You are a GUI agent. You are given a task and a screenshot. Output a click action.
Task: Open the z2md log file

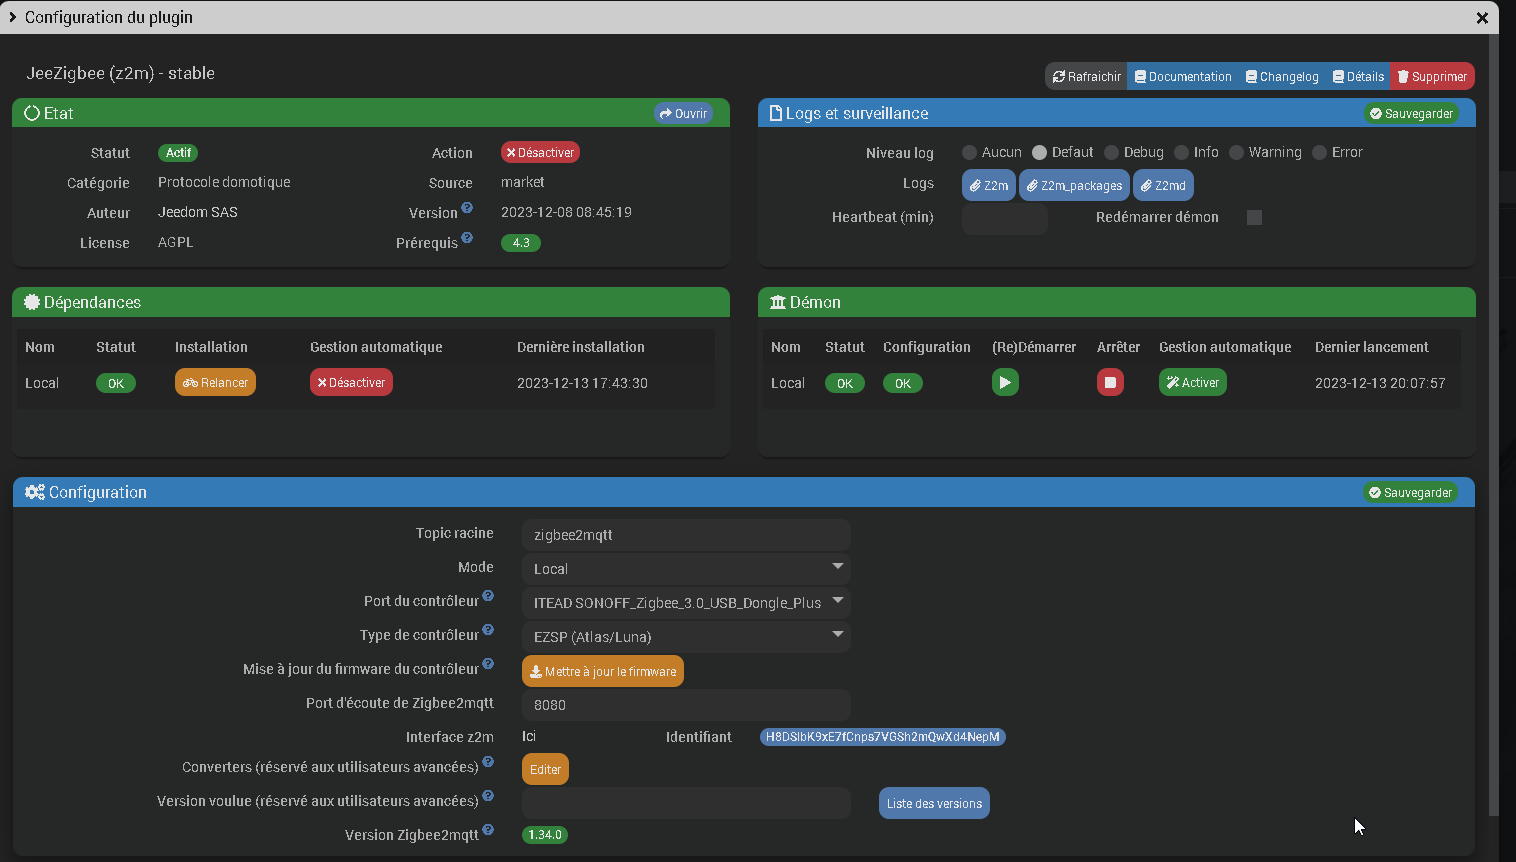tap(1163, 185)
